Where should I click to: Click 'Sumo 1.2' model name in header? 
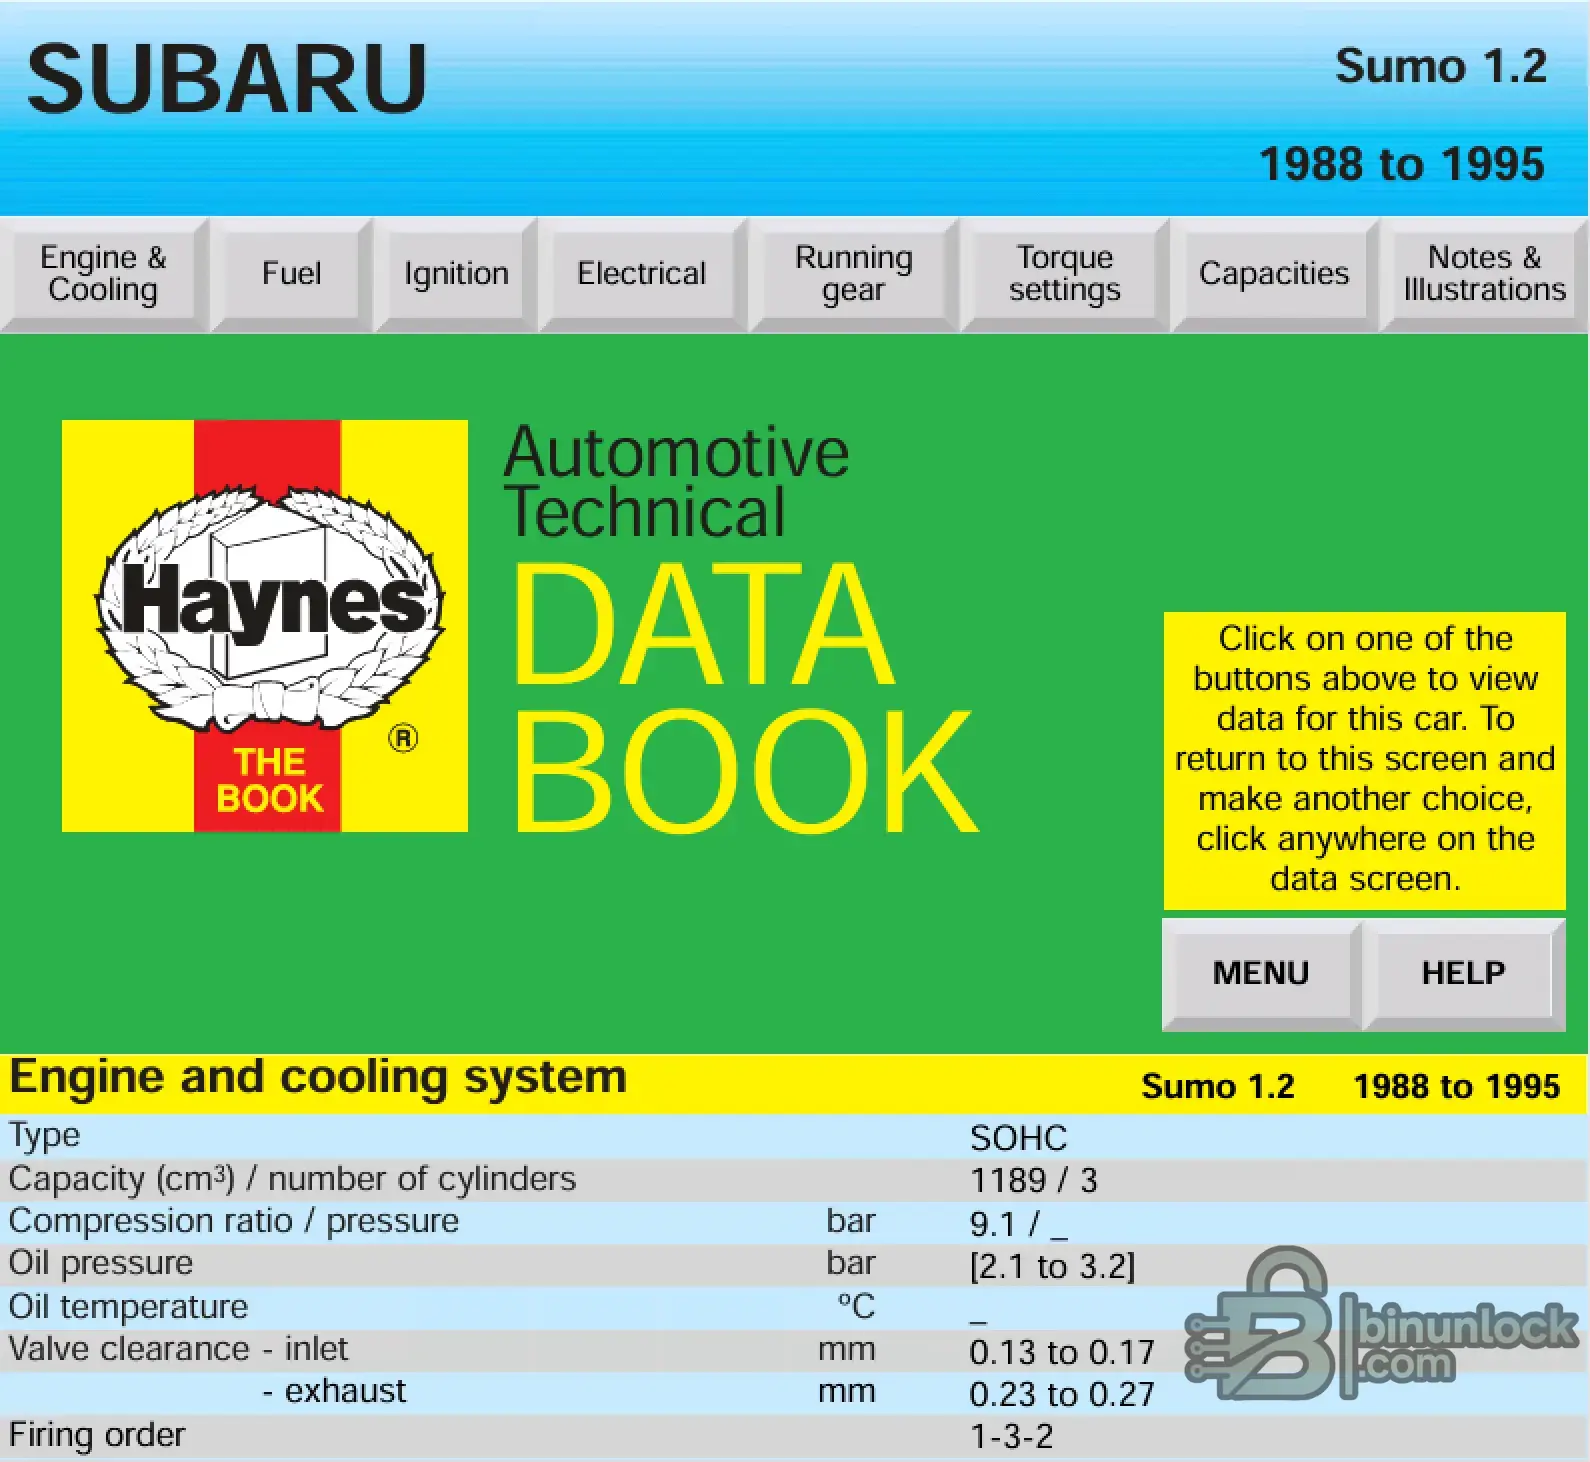point(1441,67)
